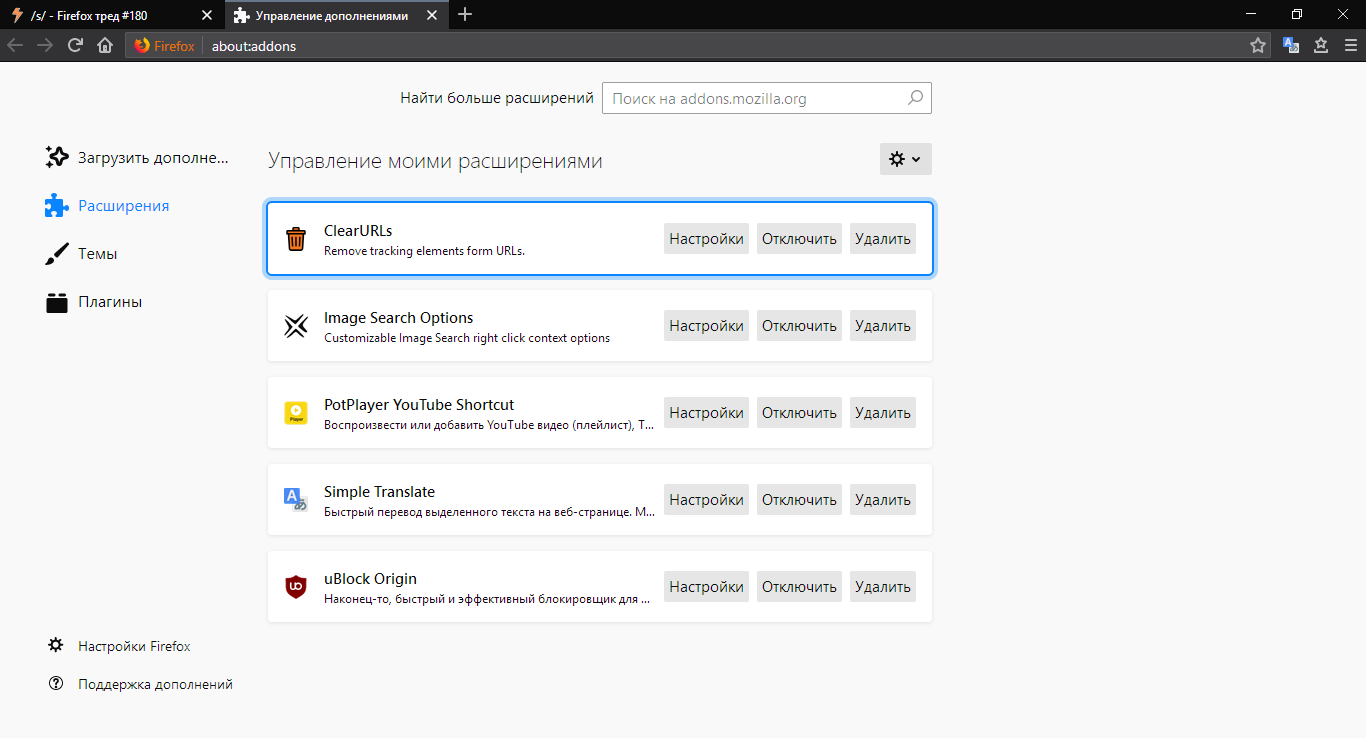Open the Темы category
Screen dimensions: 1366x738
(81, 254)
